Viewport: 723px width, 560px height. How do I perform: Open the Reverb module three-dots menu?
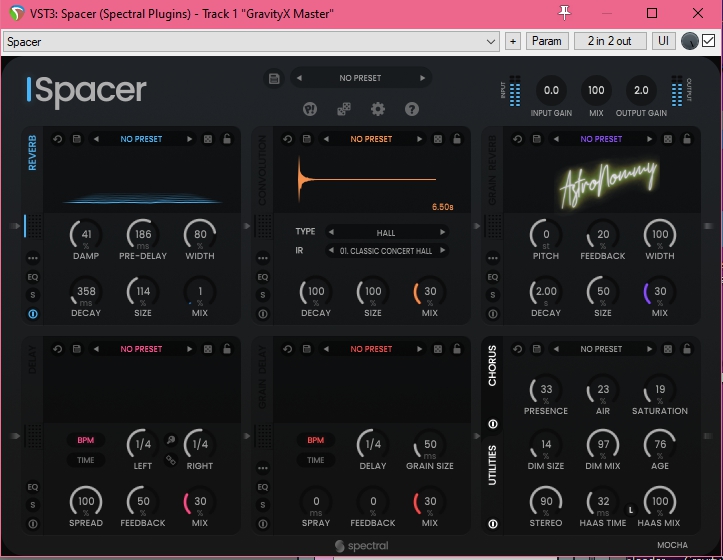click(33, 258)
